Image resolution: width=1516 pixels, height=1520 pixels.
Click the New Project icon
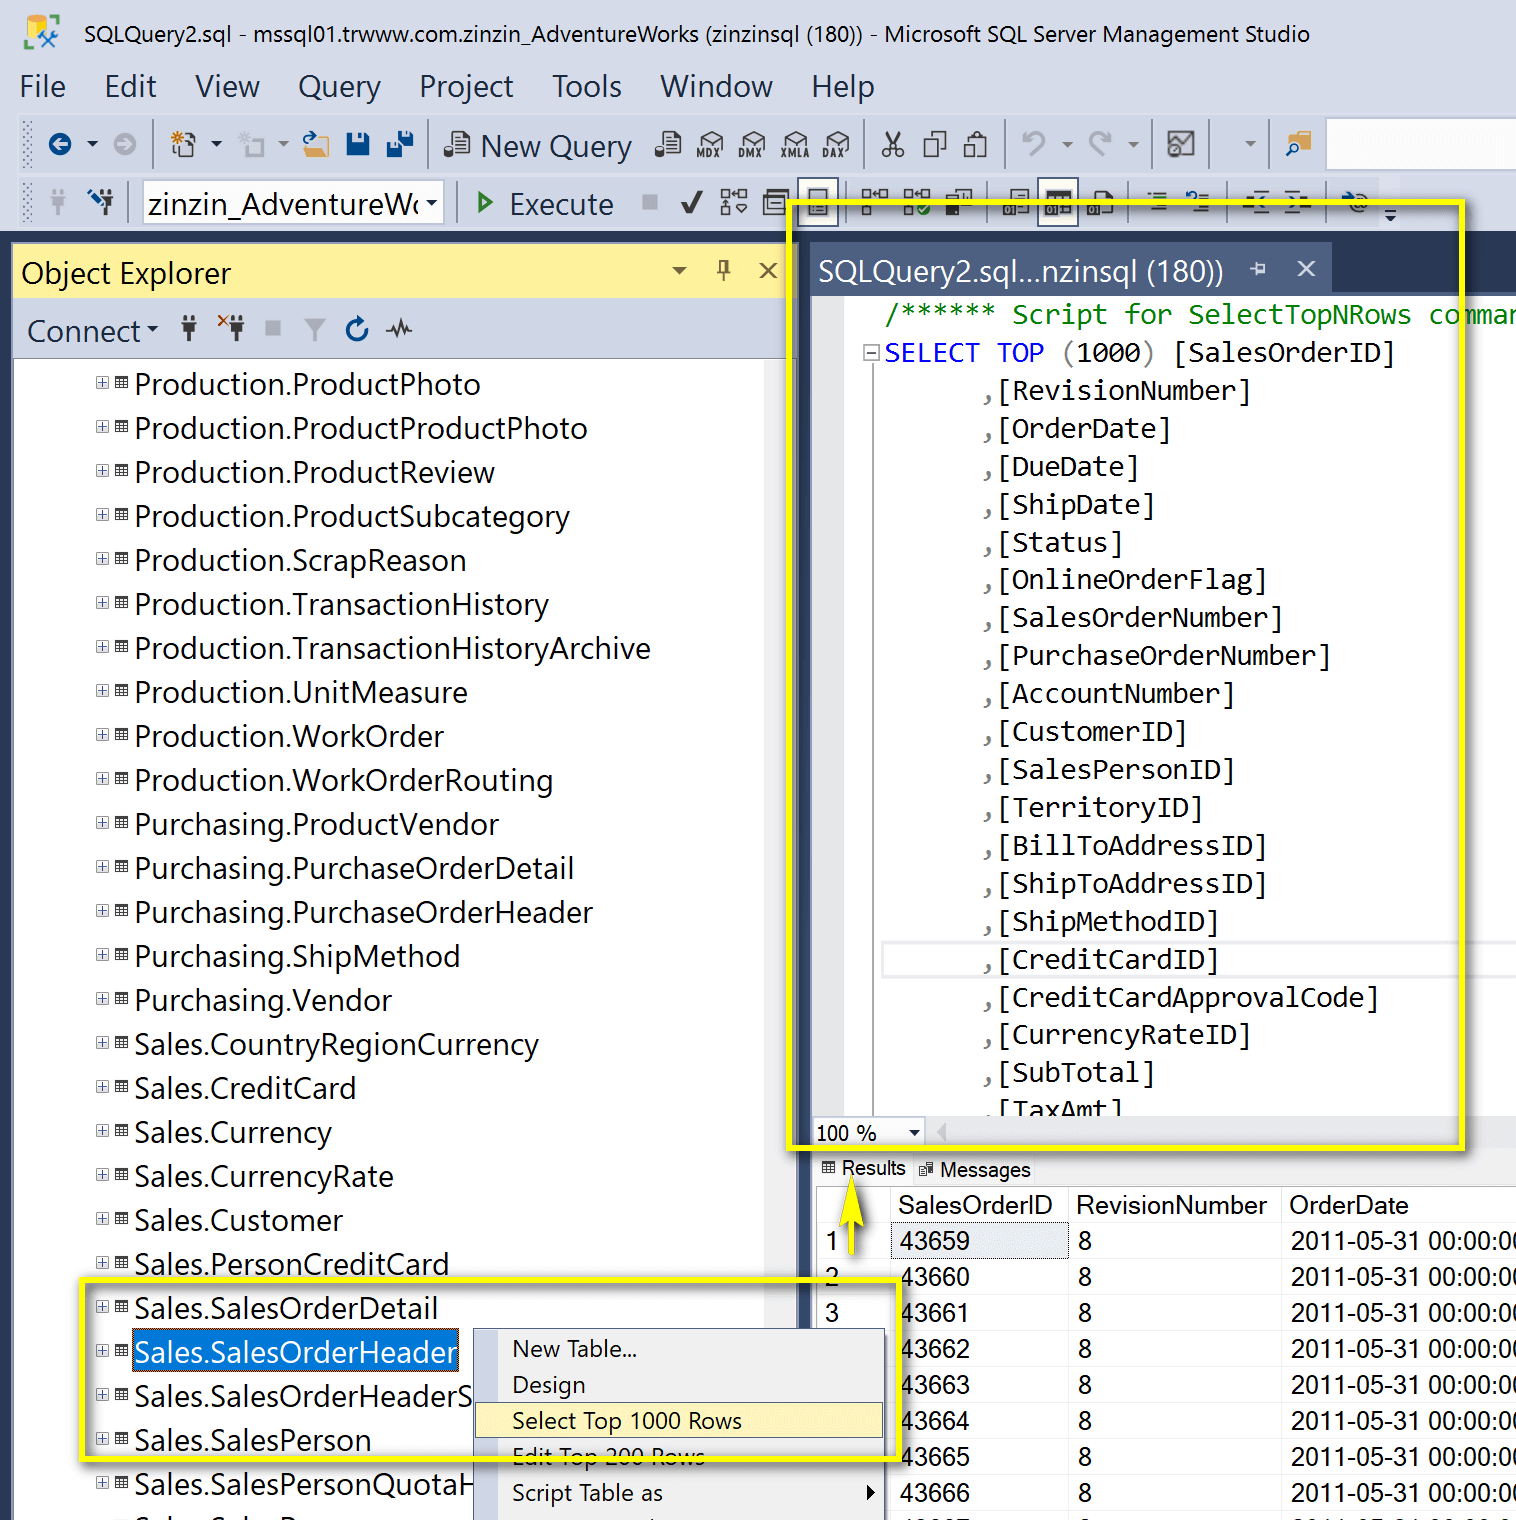(x=183, y=145)
